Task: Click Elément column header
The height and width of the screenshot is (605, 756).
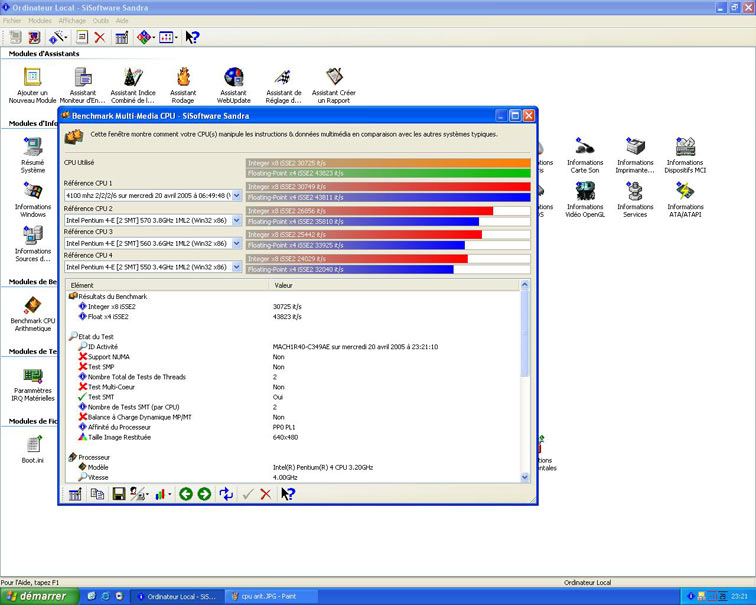Action: (167, 285)
